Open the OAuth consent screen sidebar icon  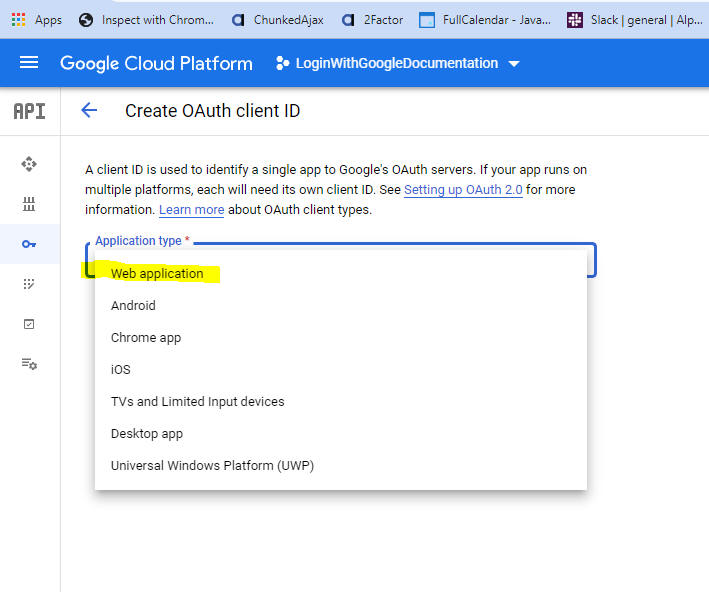29,284
